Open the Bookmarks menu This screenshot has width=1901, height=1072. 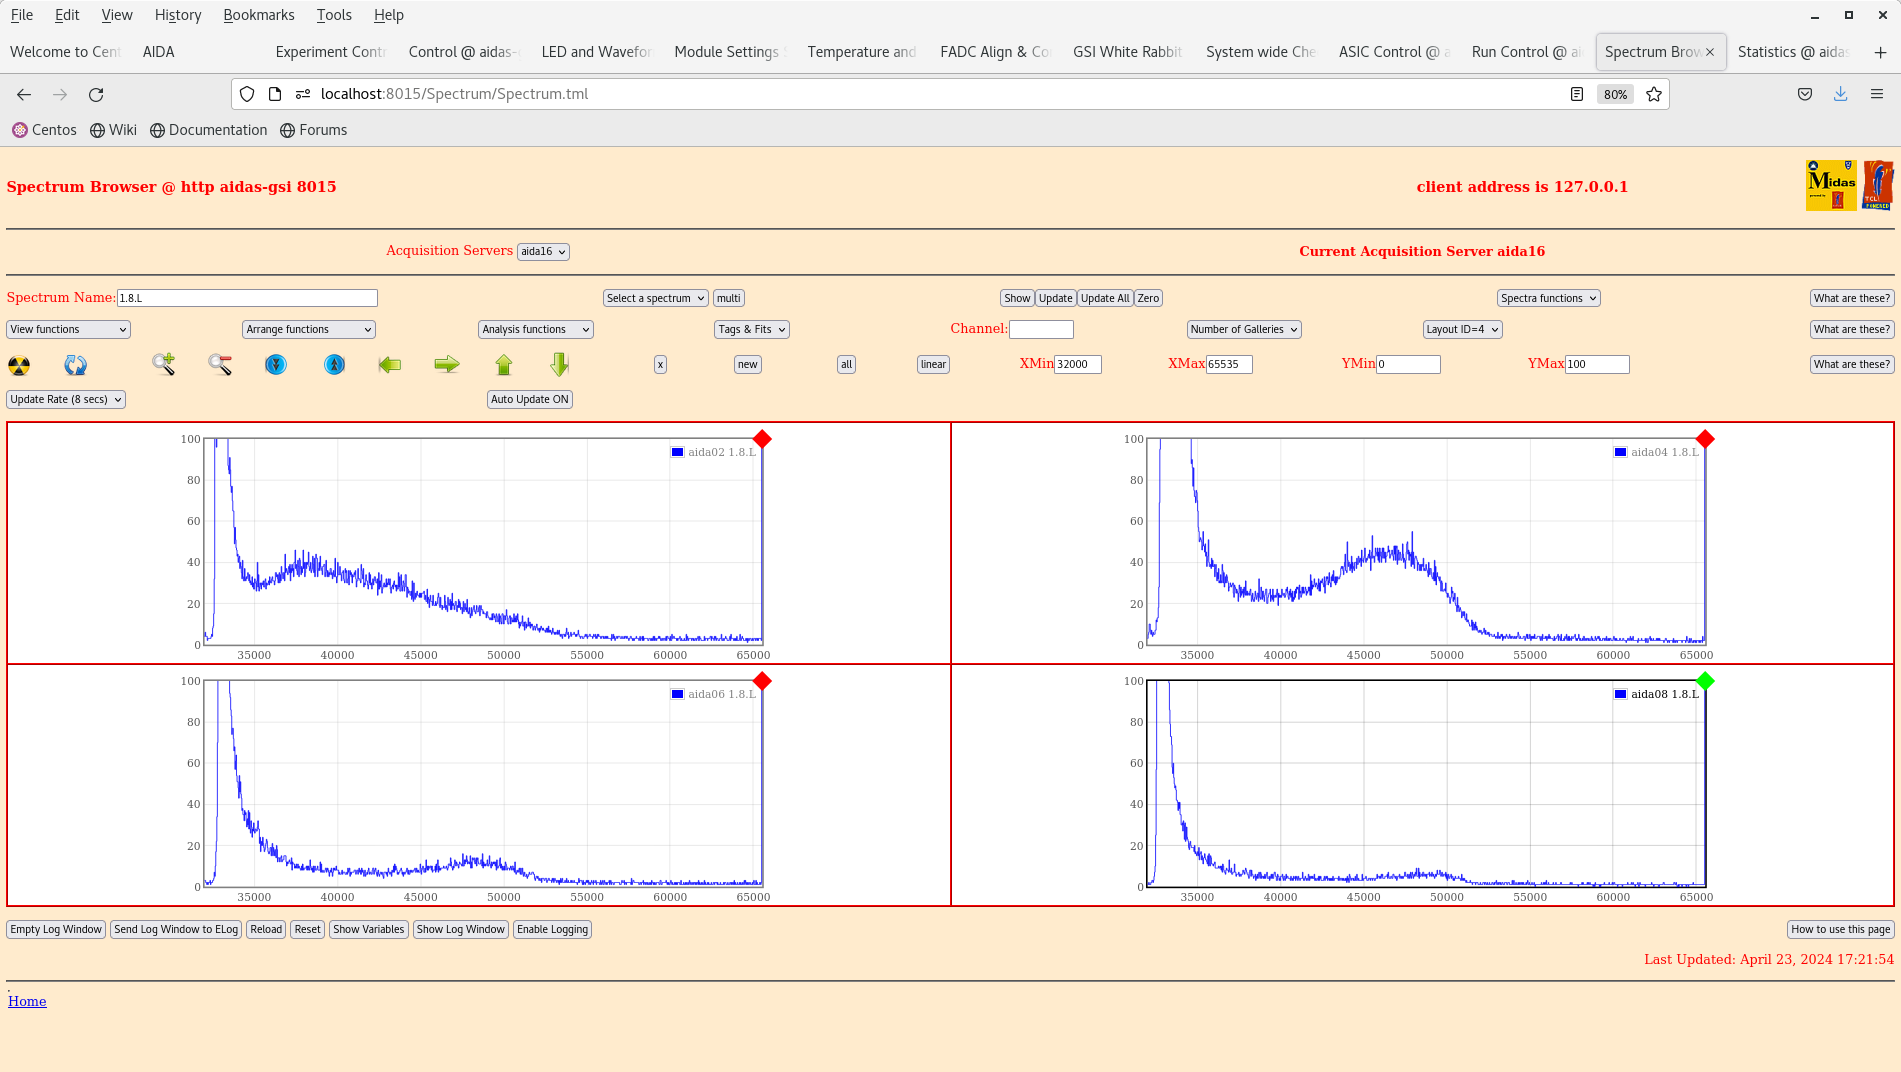tap(258, 15)
